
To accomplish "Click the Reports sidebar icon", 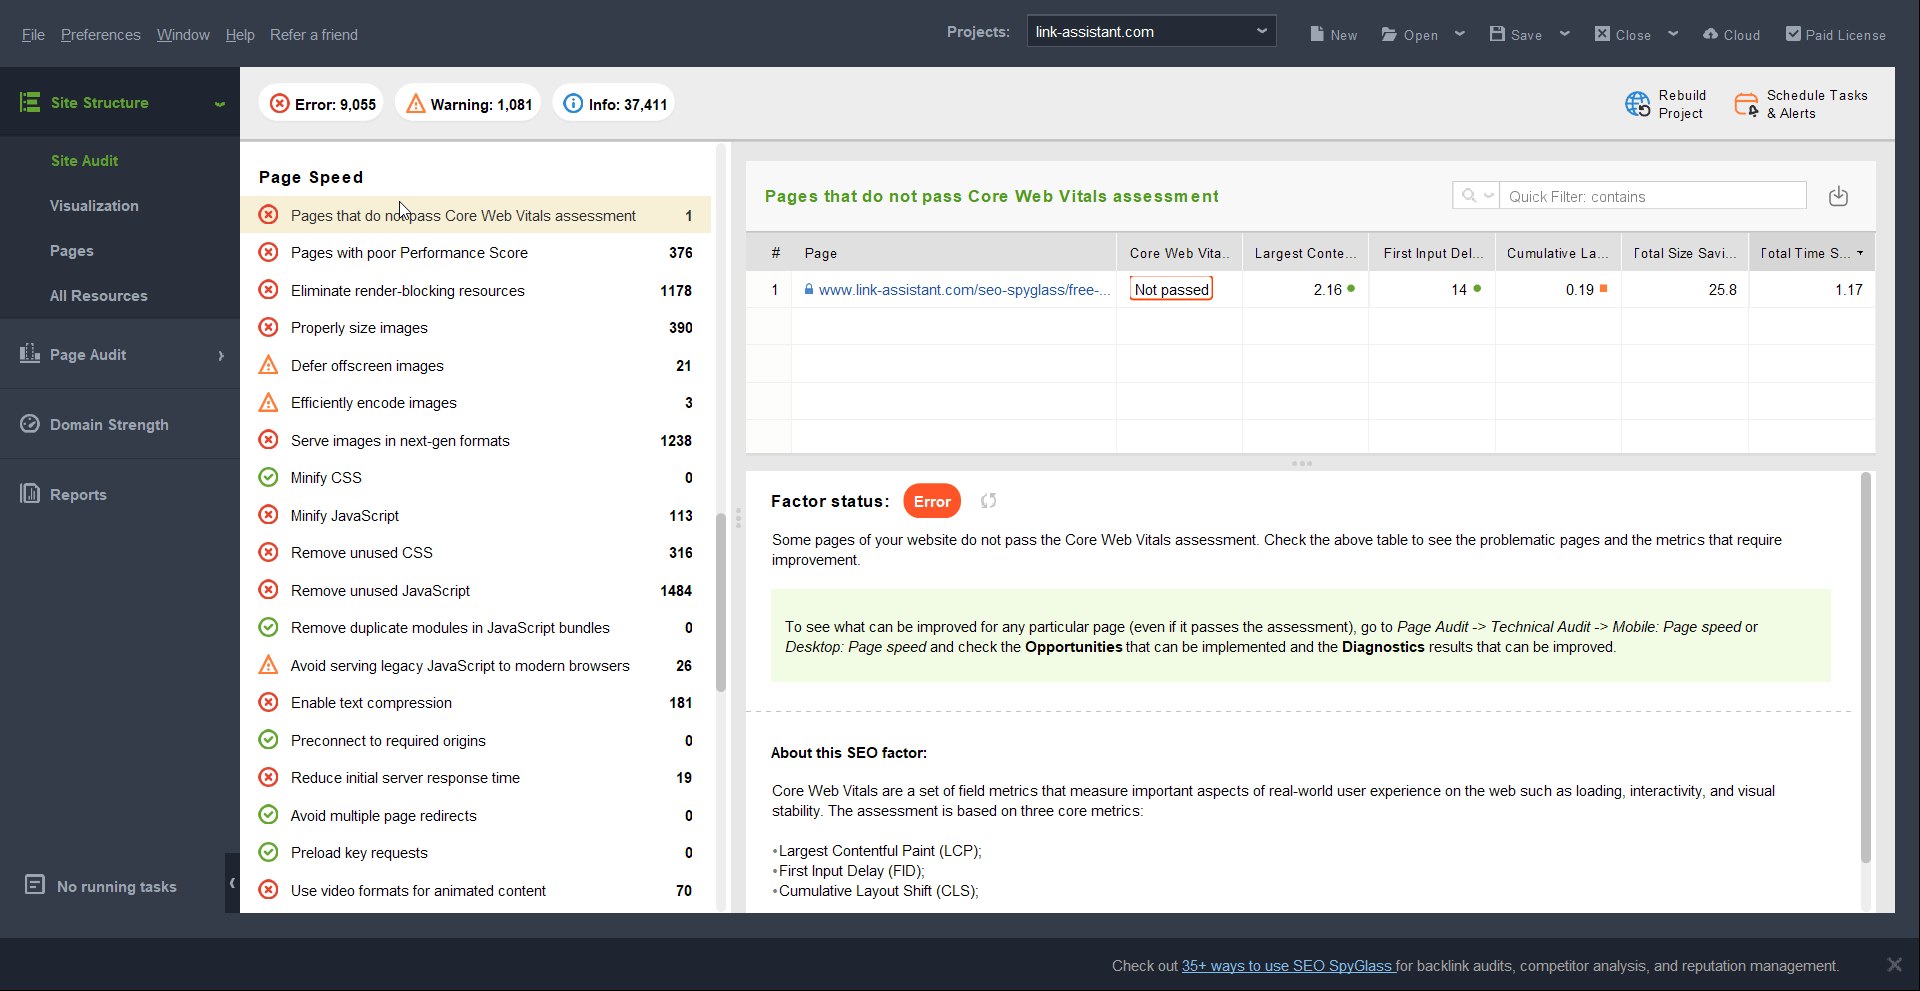I will pyautogui.click(x=30, y=493).
